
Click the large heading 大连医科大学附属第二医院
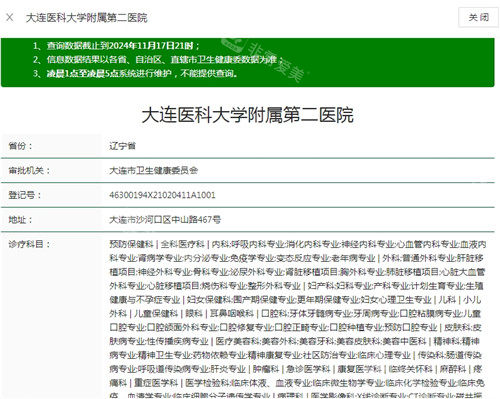(247, 115)
